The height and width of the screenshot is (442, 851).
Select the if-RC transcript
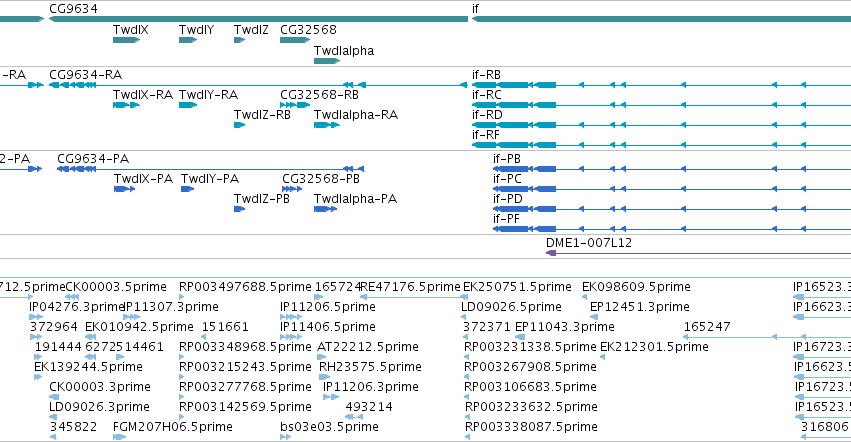click(661, 105)
